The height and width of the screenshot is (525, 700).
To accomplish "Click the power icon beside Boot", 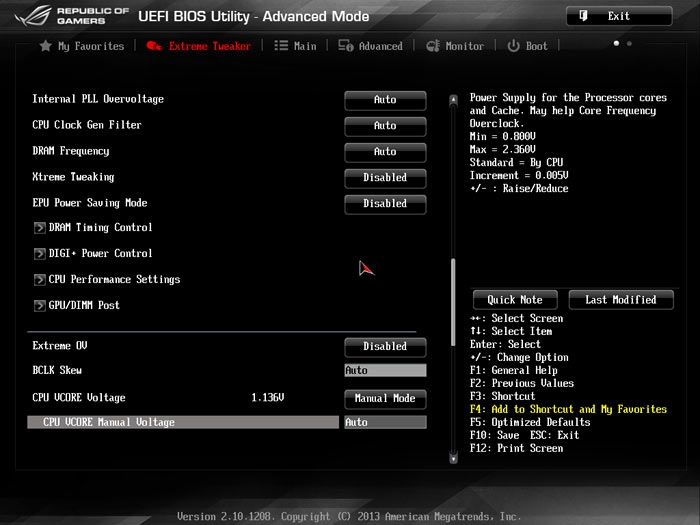I will point(514,46).
